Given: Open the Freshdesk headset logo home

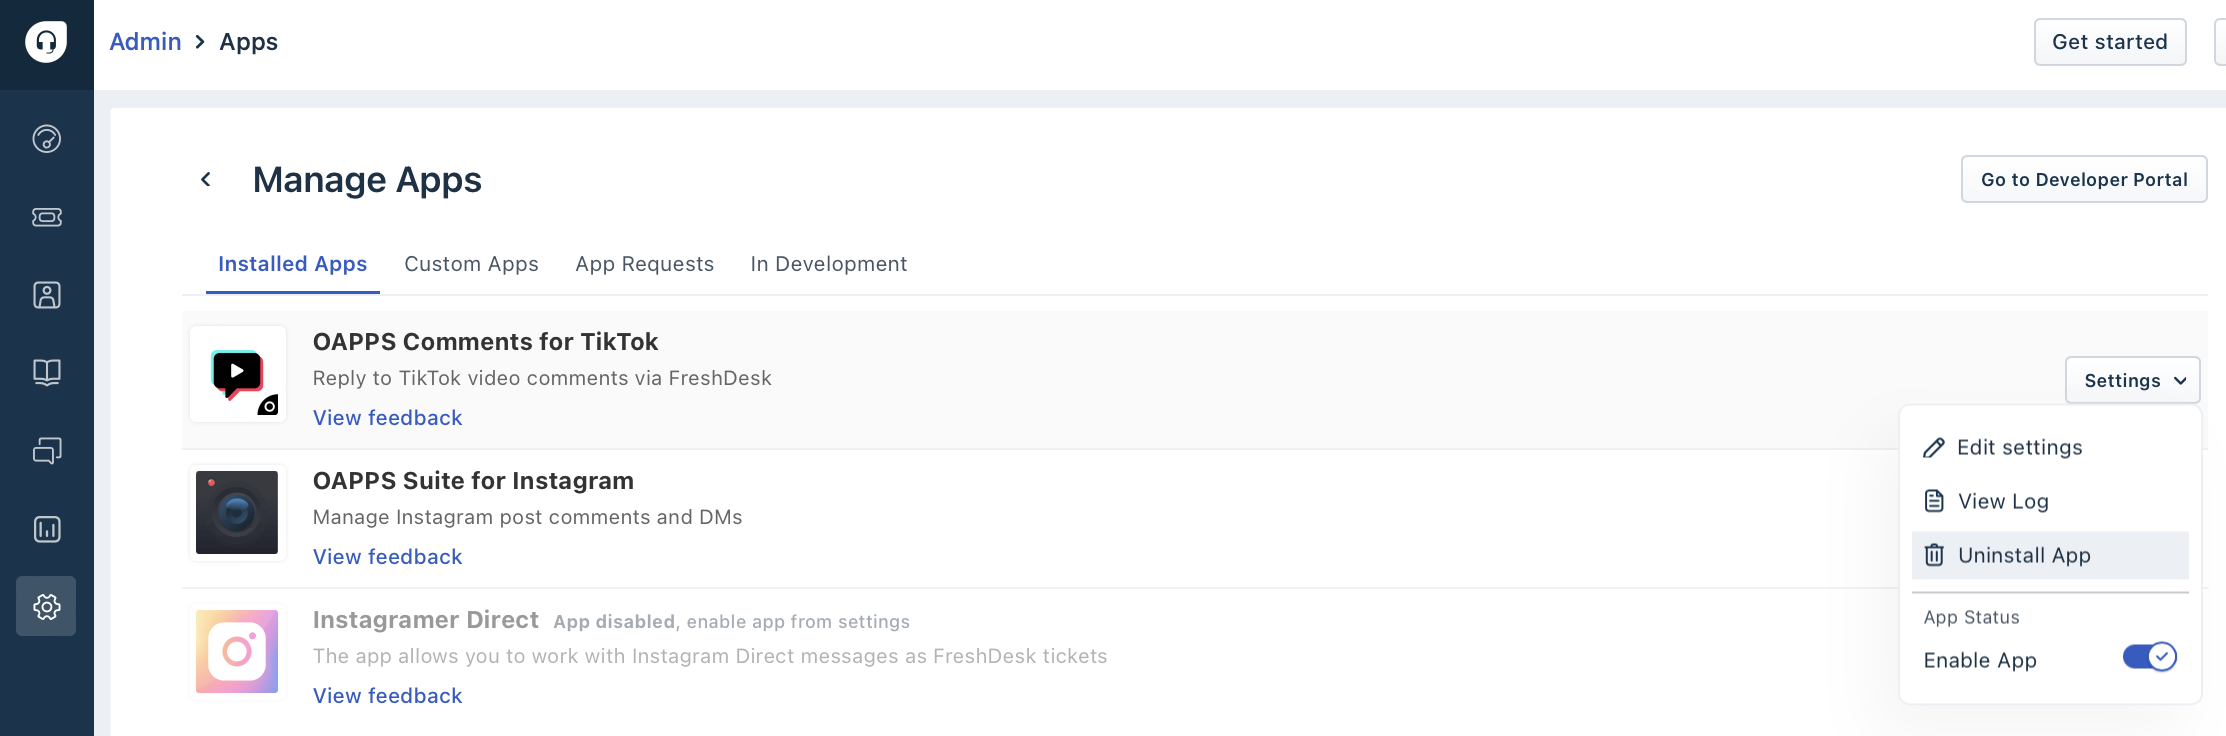Looking at the screenshot, I should 46,42.
